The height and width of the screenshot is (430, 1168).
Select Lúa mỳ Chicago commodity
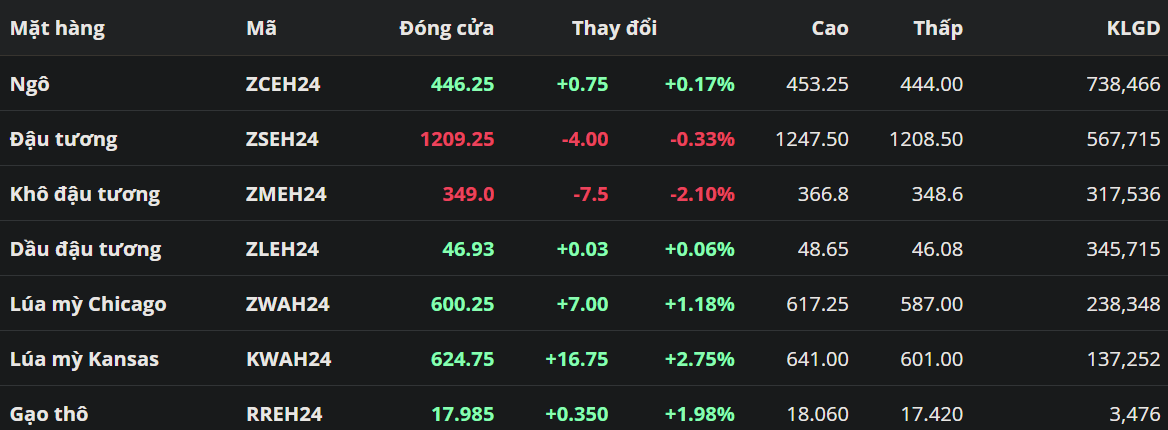88,304
